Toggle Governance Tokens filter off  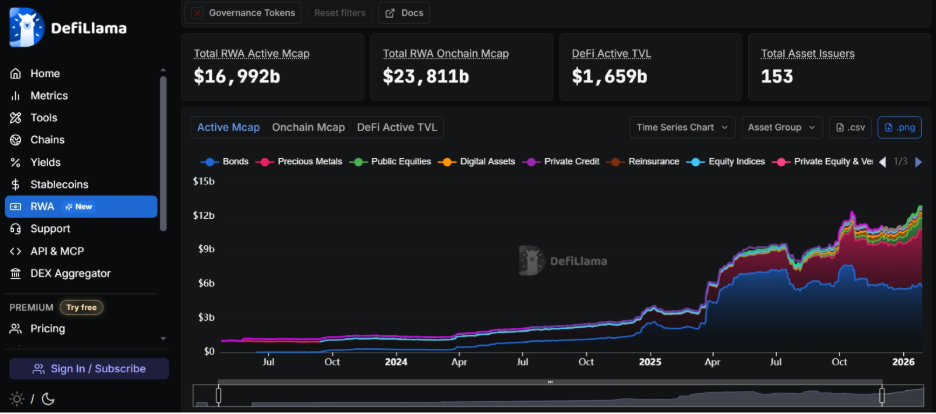(244, 13)
